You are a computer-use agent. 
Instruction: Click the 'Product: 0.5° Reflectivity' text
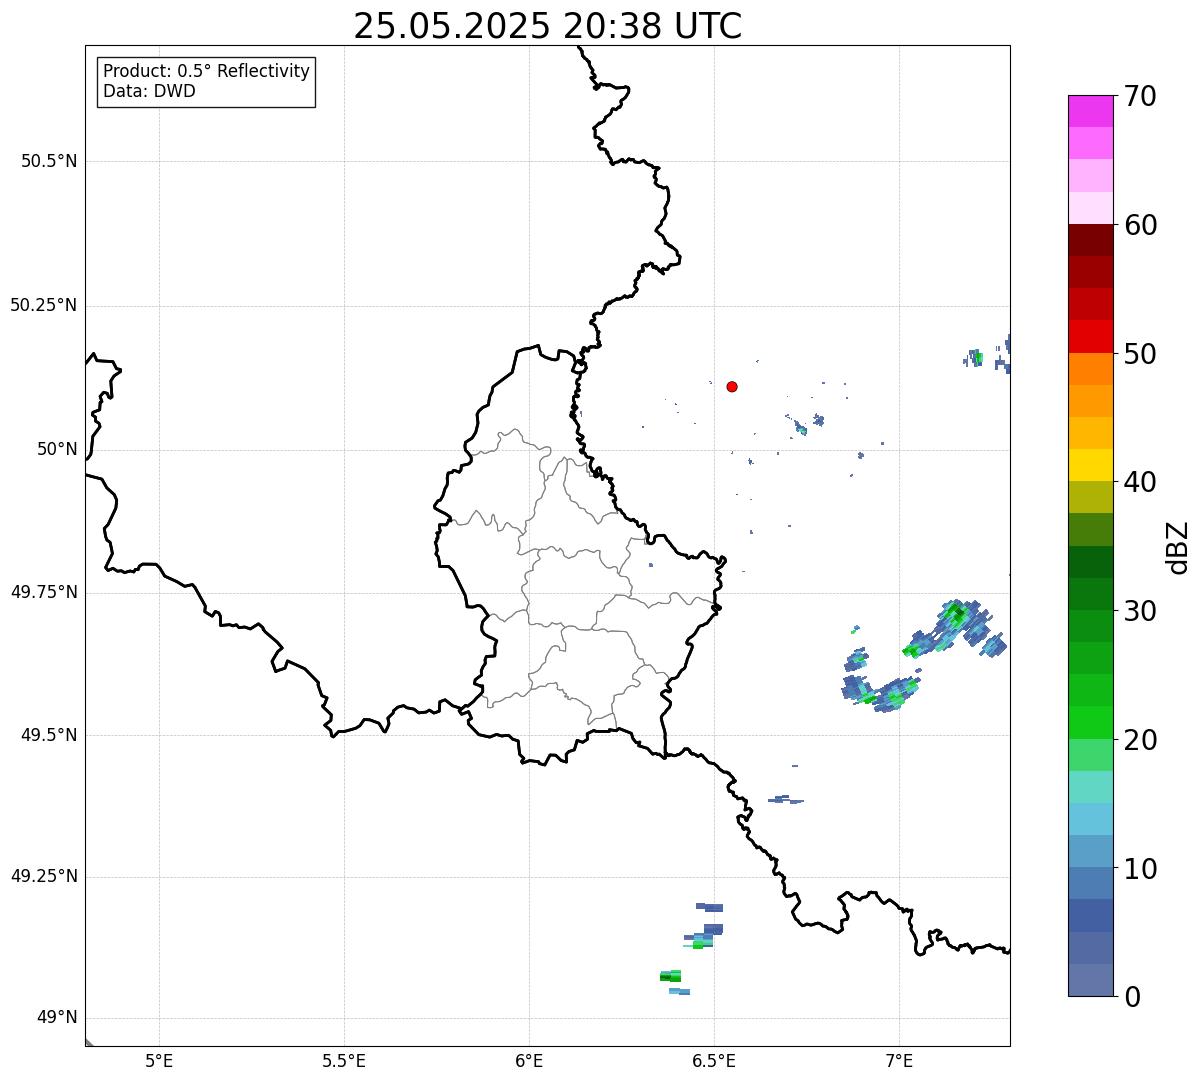coord(206,71)
